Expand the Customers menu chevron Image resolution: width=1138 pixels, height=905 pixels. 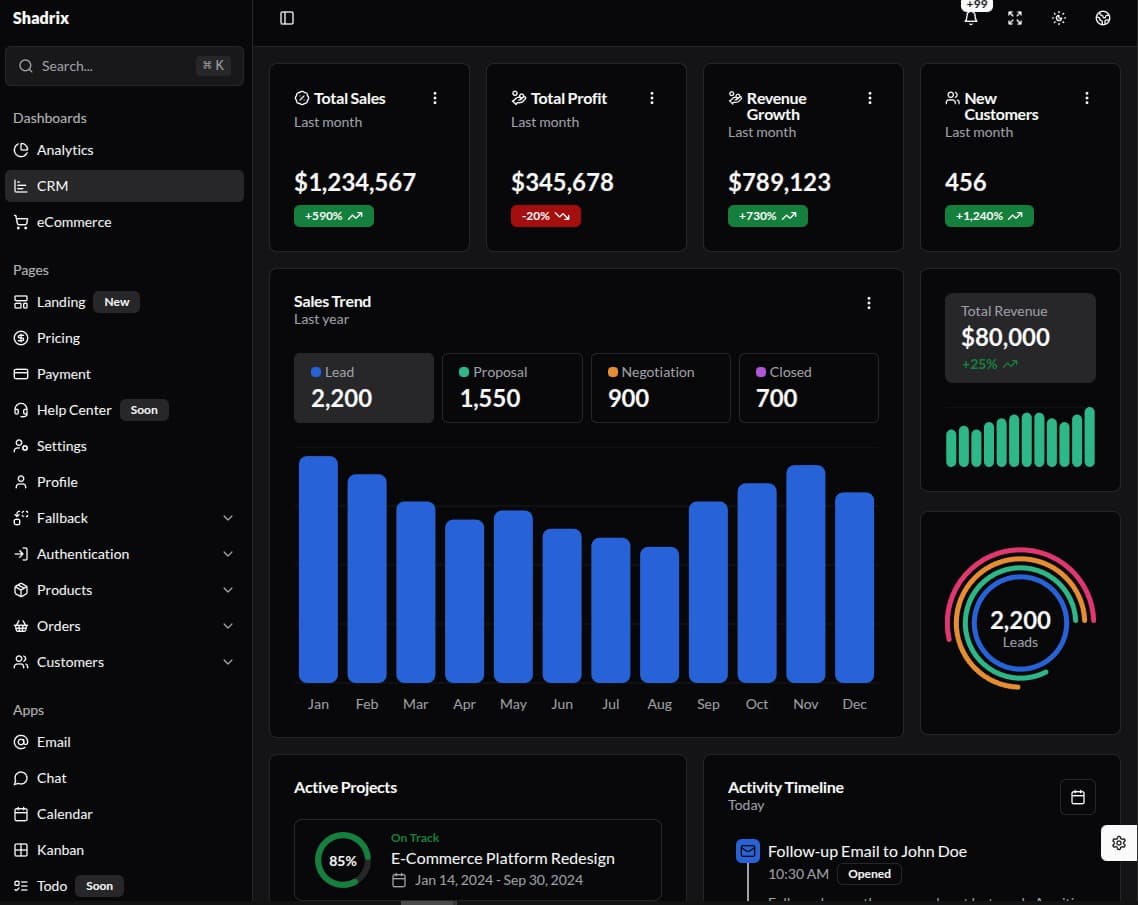click(228, 662)
